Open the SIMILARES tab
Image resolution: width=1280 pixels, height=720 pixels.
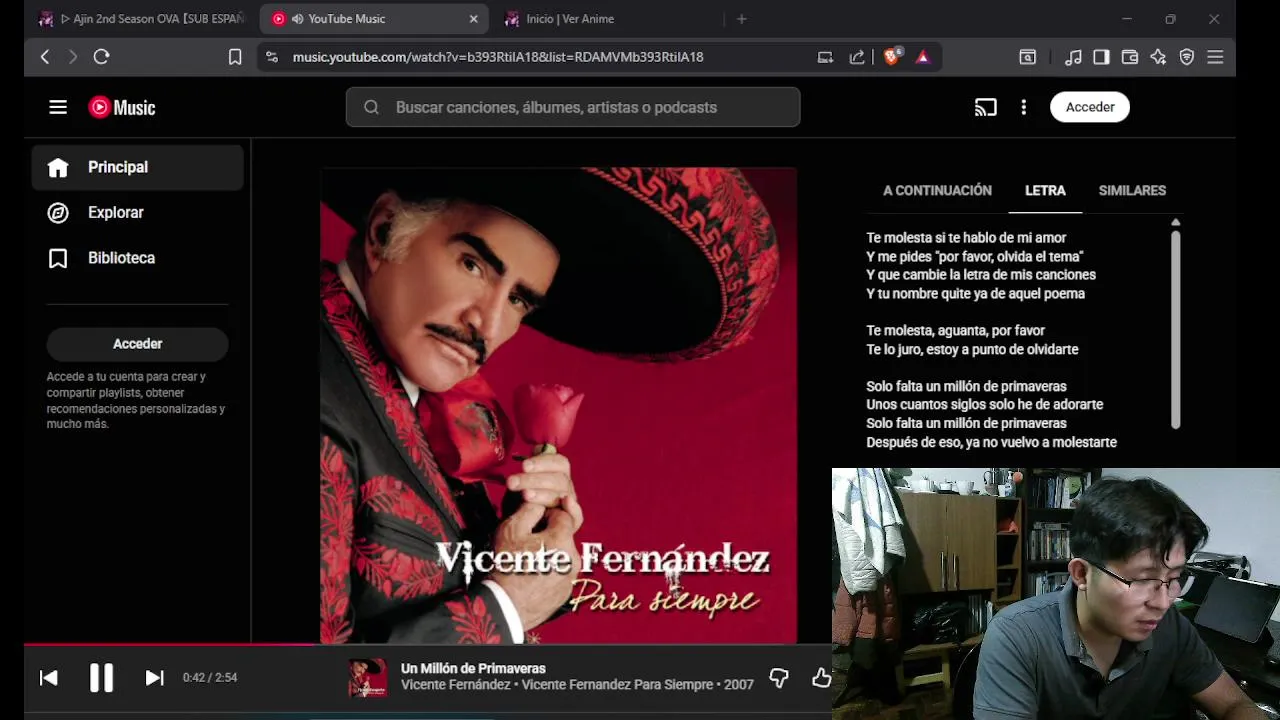coord(1132,190)
